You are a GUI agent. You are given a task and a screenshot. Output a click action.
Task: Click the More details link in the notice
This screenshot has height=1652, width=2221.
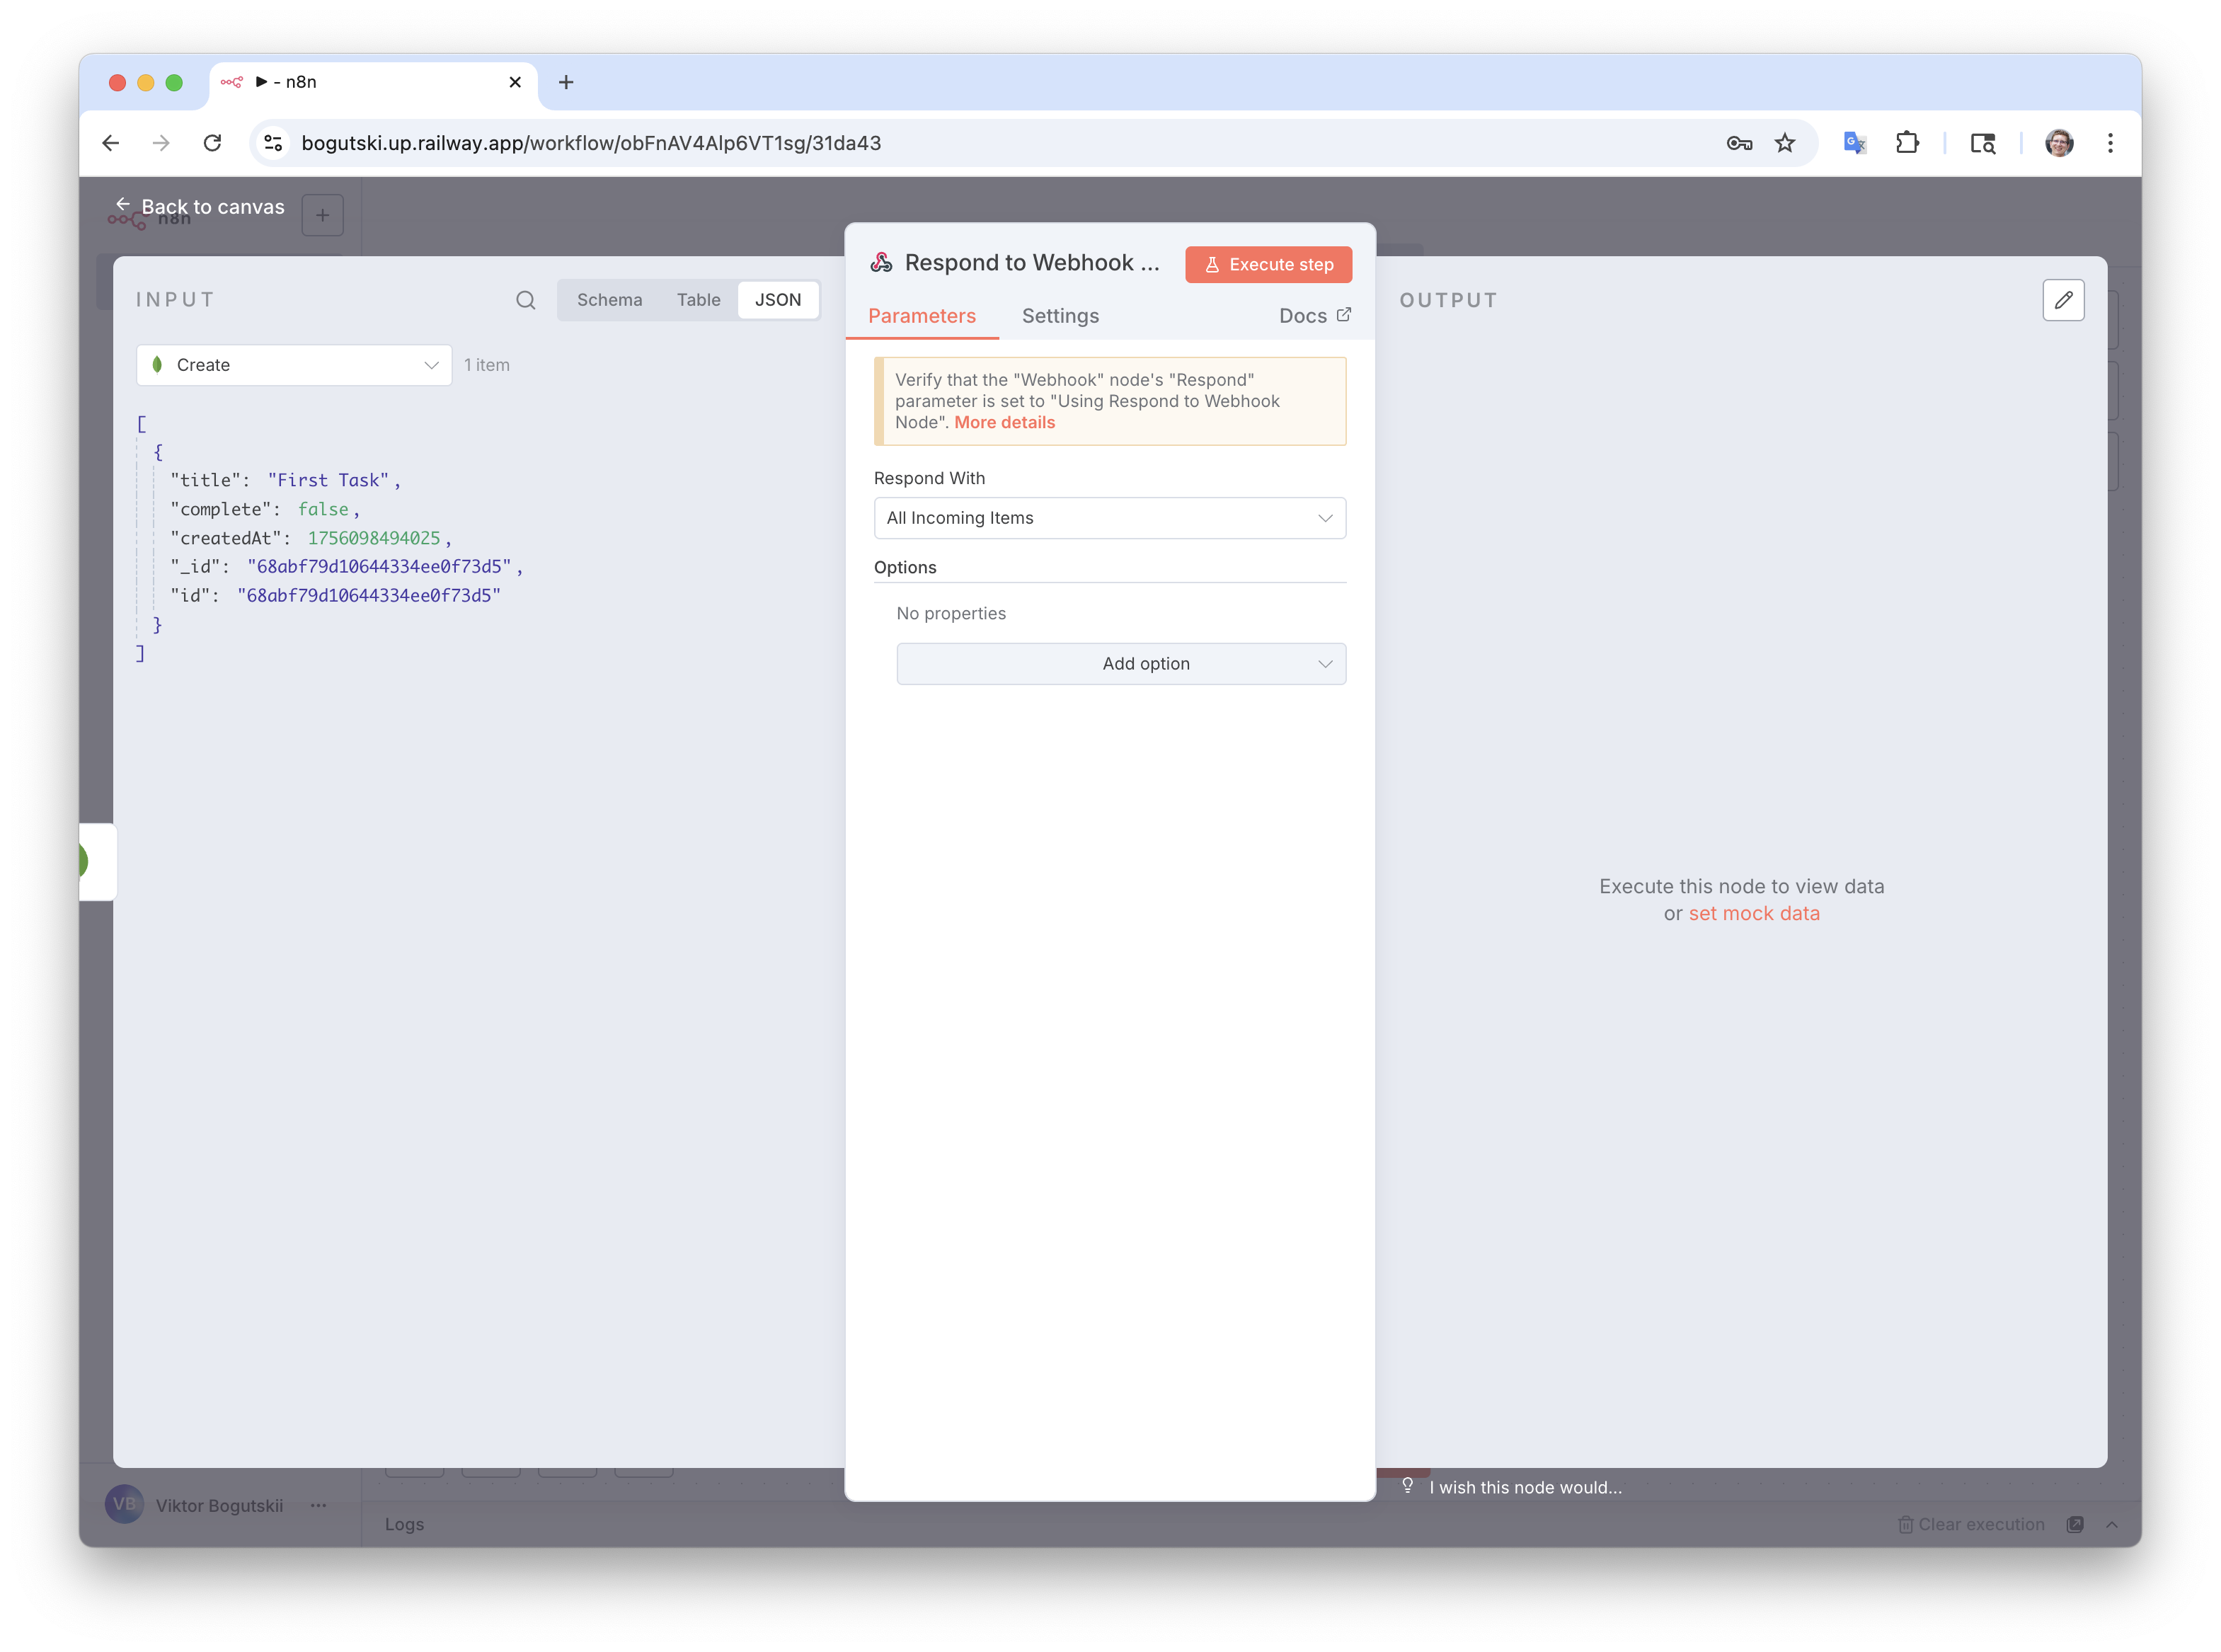point(1004,422)
